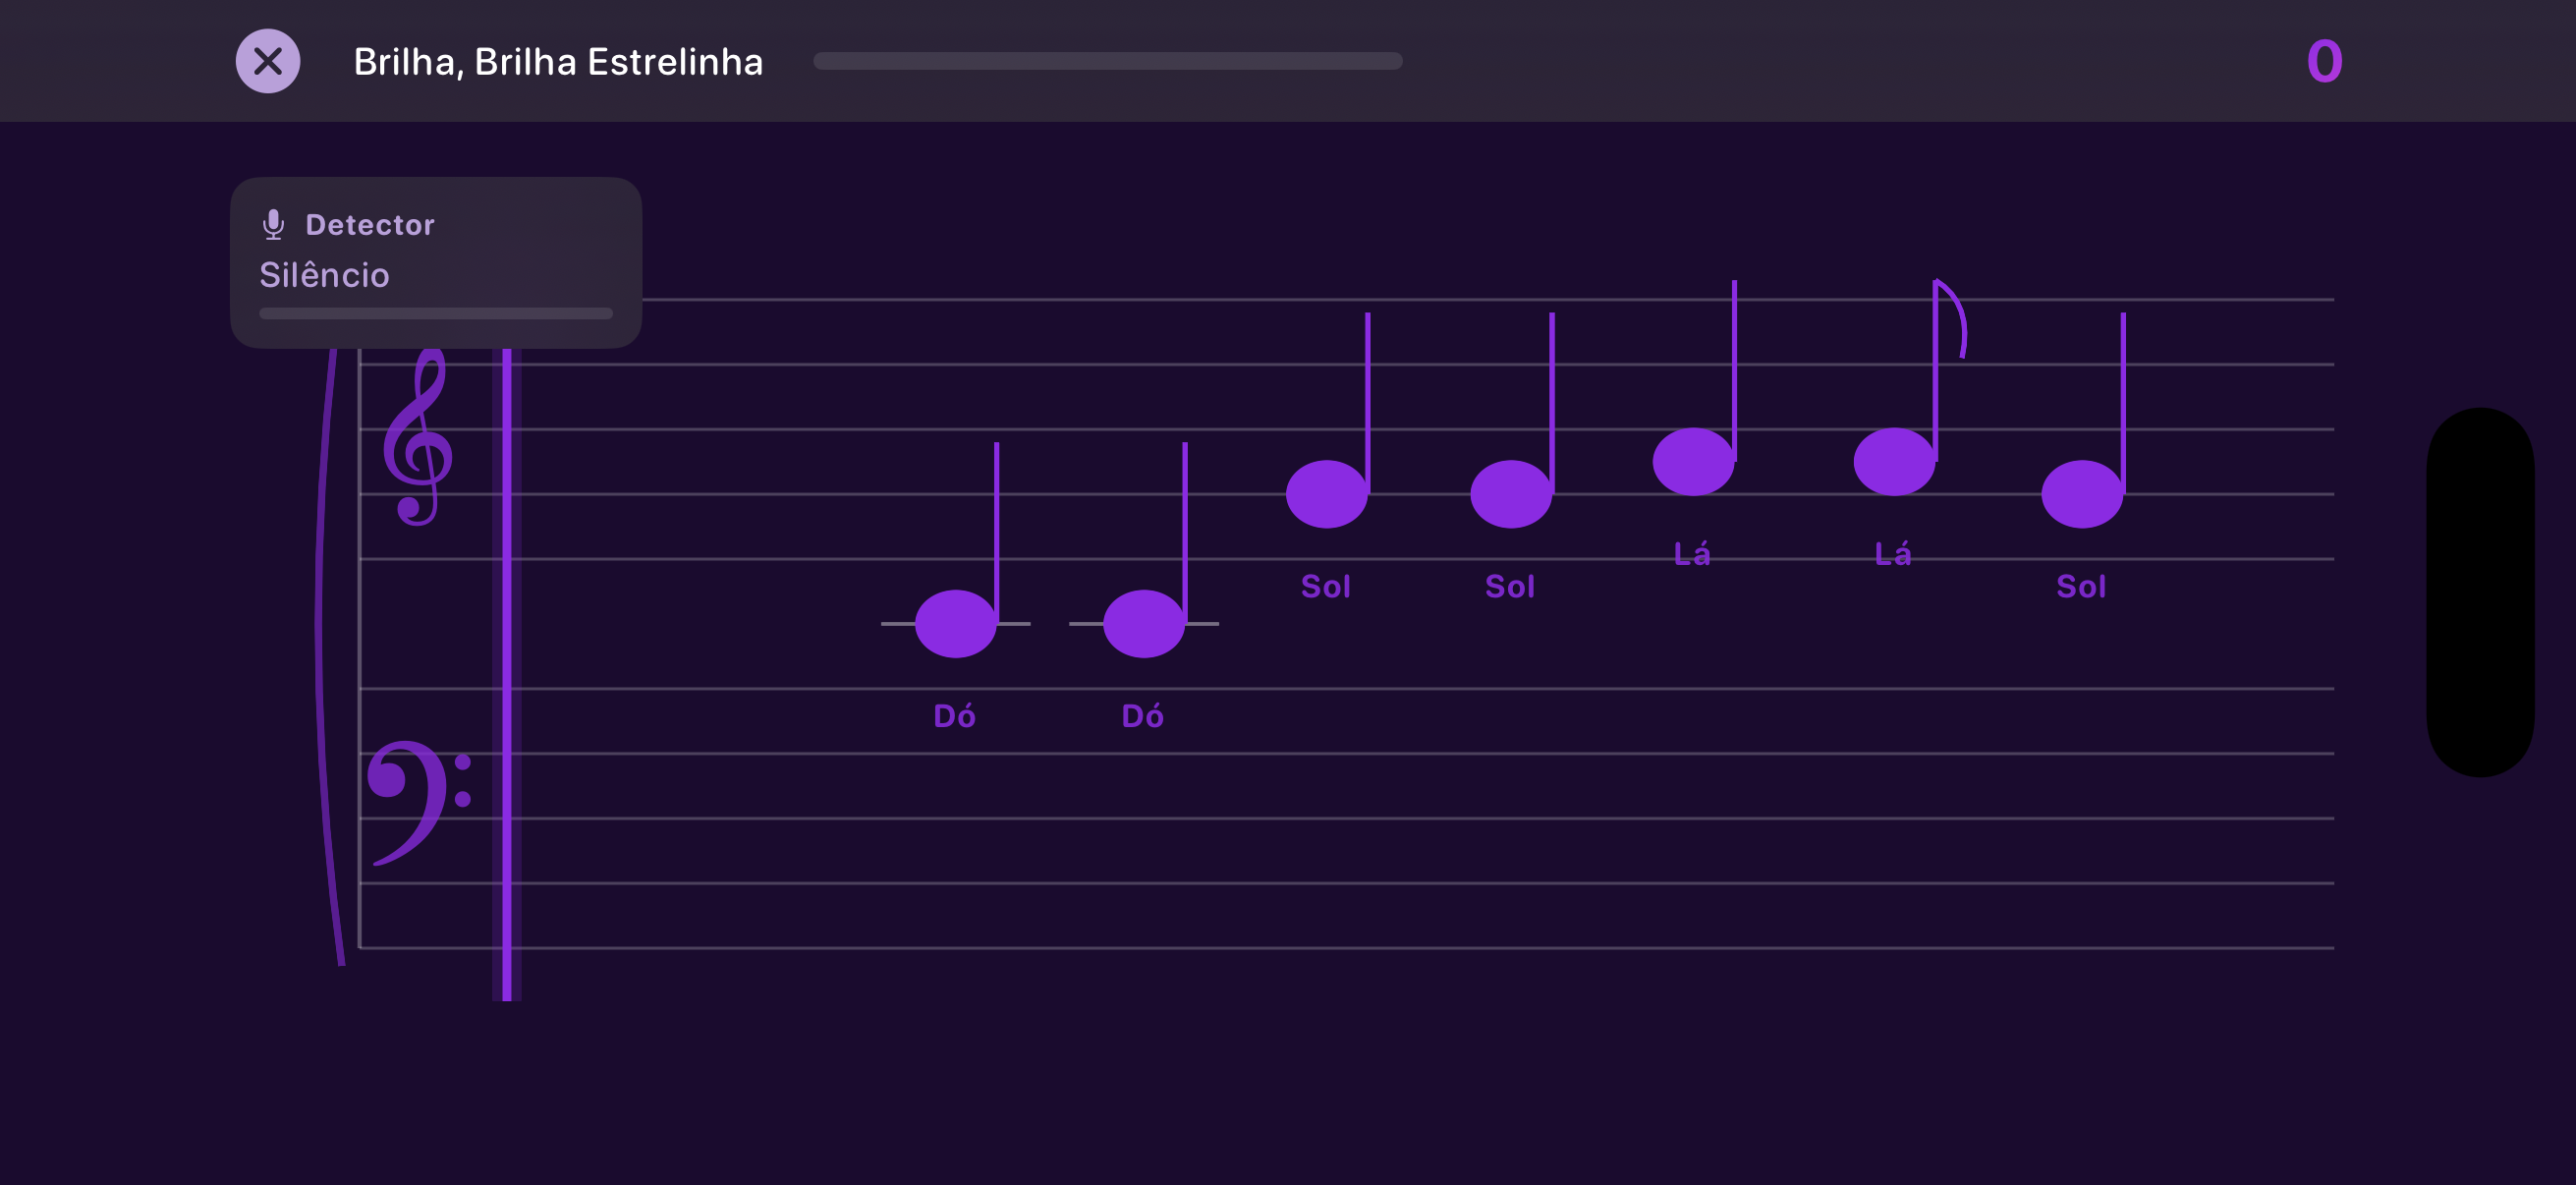Click the first Dó label text
The width and height of the screenshot is (2576, 1185).
pos(955,716)
